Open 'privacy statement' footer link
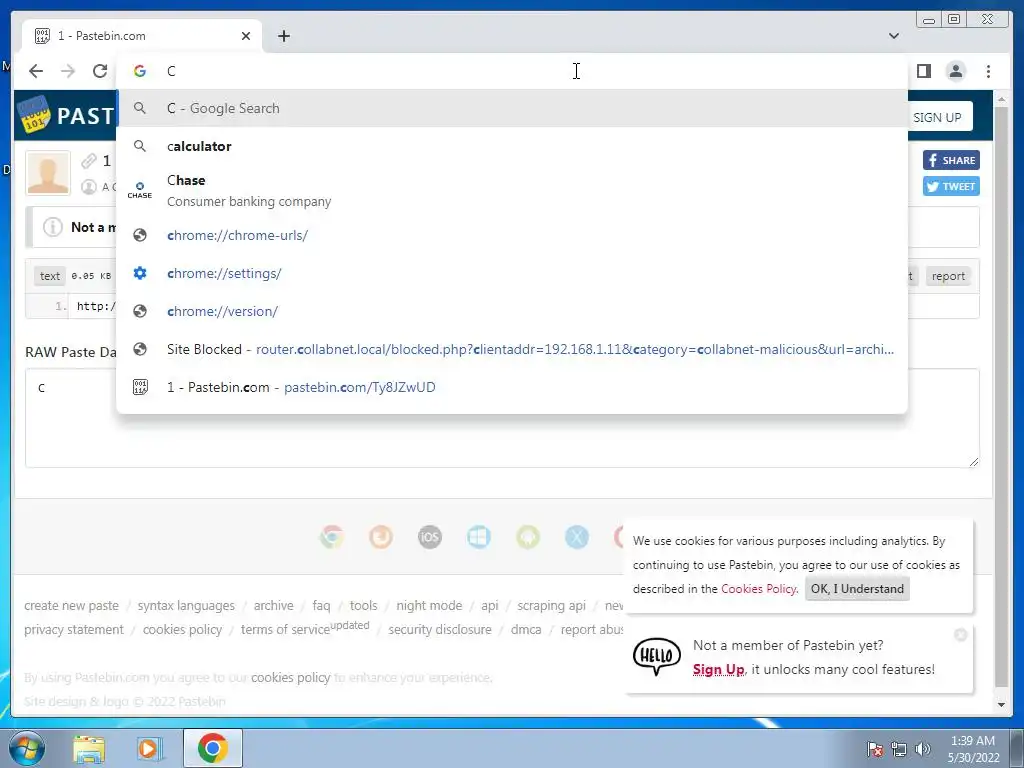 click(74, 630)
